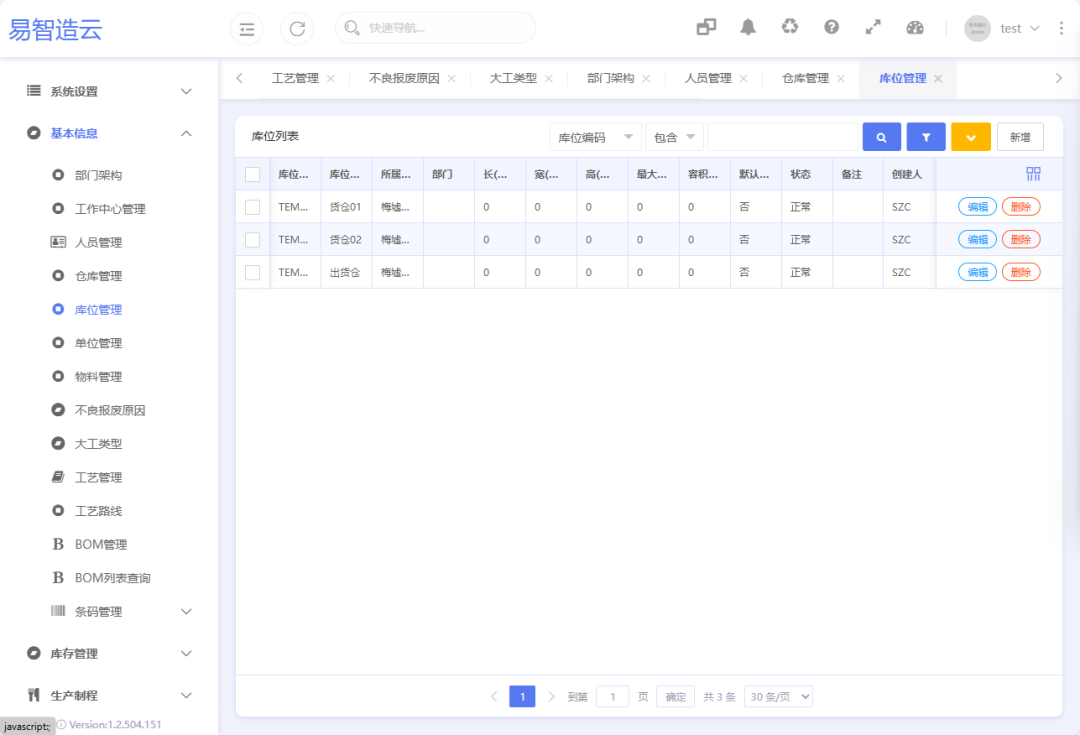Screen dimensions: 1080x735
Task: Open the 库位编码 field dropdown
Action: pyautogui.click(x=595, y=137)
